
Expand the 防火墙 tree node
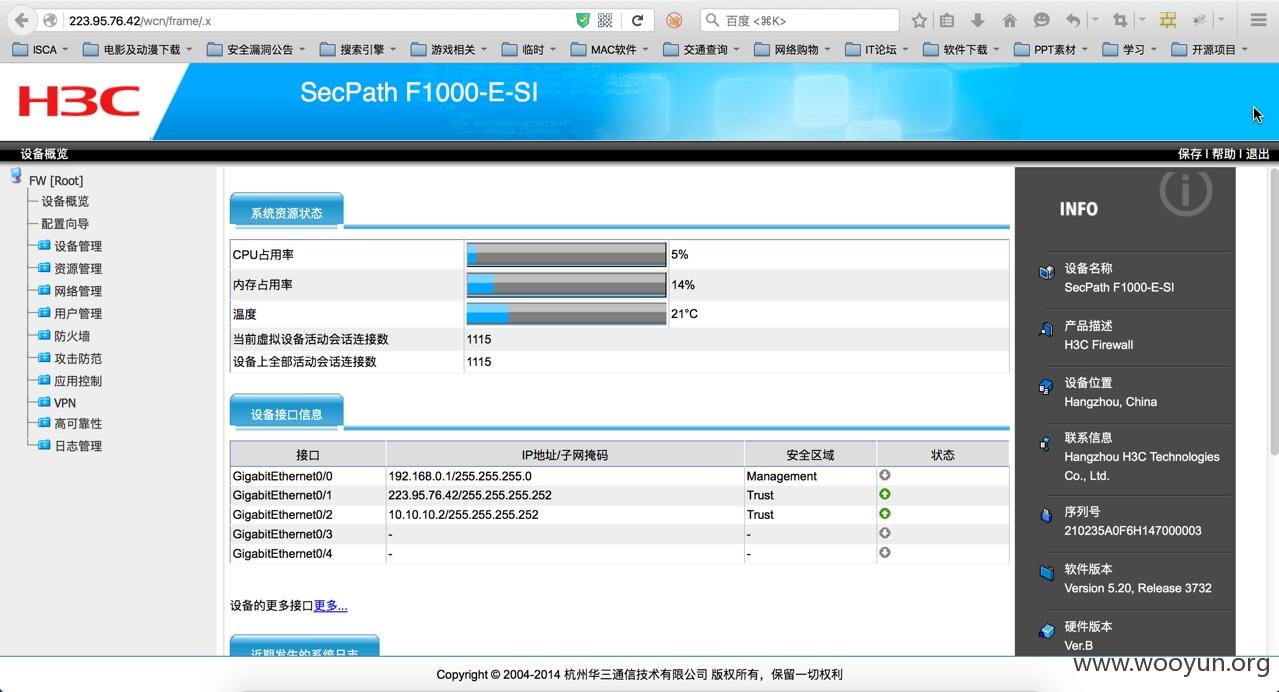tap(44, 335)
